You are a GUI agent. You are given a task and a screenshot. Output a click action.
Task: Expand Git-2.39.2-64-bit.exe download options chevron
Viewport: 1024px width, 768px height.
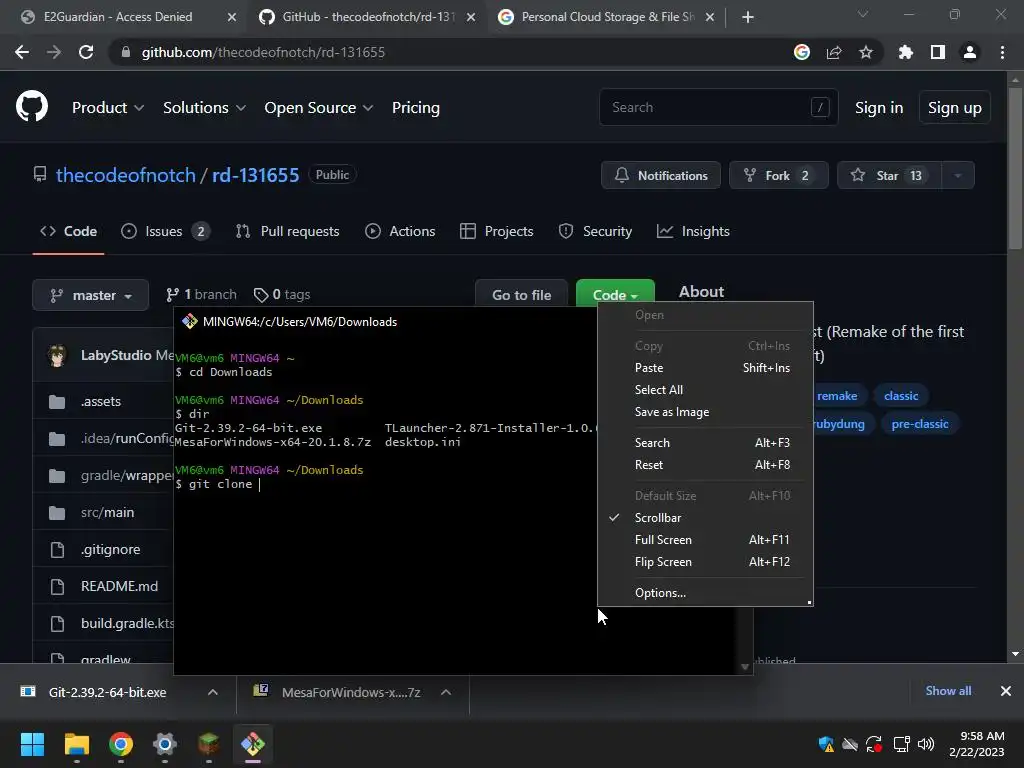(x=213, y=692)
